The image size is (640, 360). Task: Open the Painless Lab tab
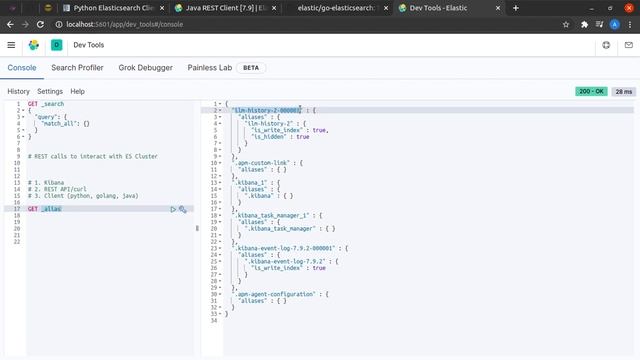pyautogui.click(x=209, y=68)
